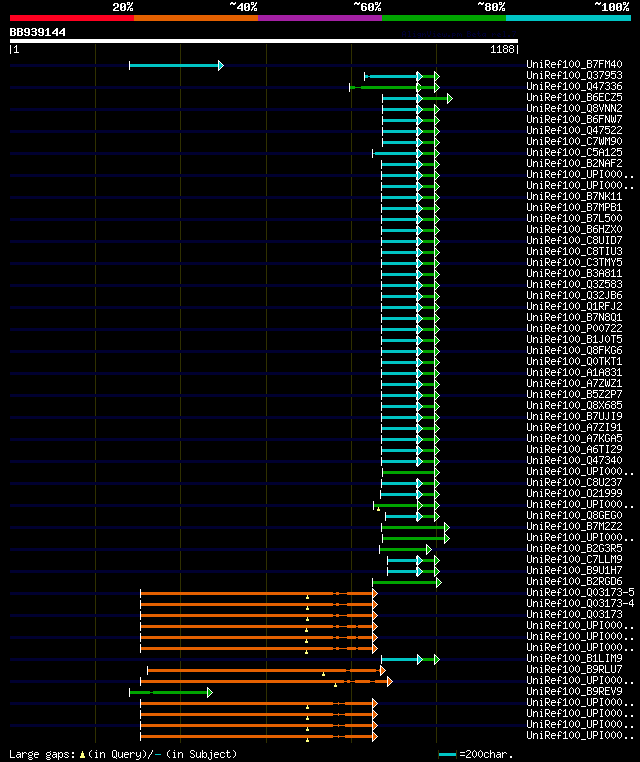Click the green alignment bar for UniRef100_B9REV9

pyautogui.click(x=171, y=692)
